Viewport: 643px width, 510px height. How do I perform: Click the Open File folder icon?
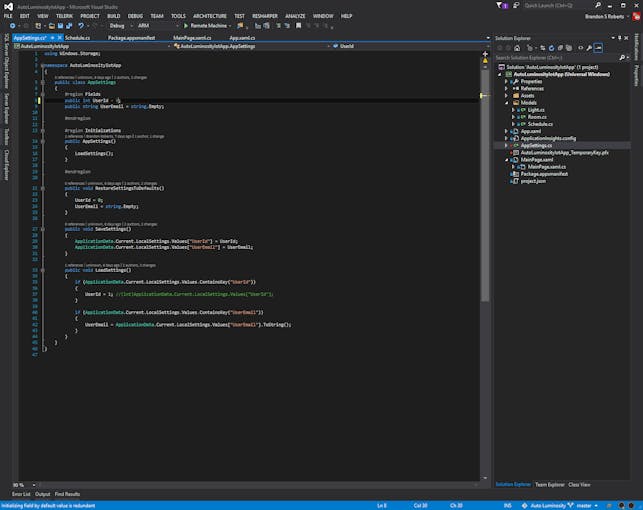point(52,26)
